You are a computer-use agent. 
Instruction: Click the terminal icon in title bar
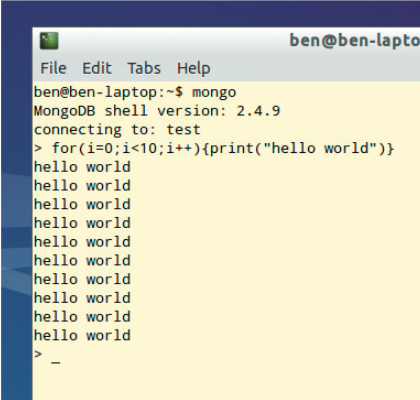click(49, 41)
